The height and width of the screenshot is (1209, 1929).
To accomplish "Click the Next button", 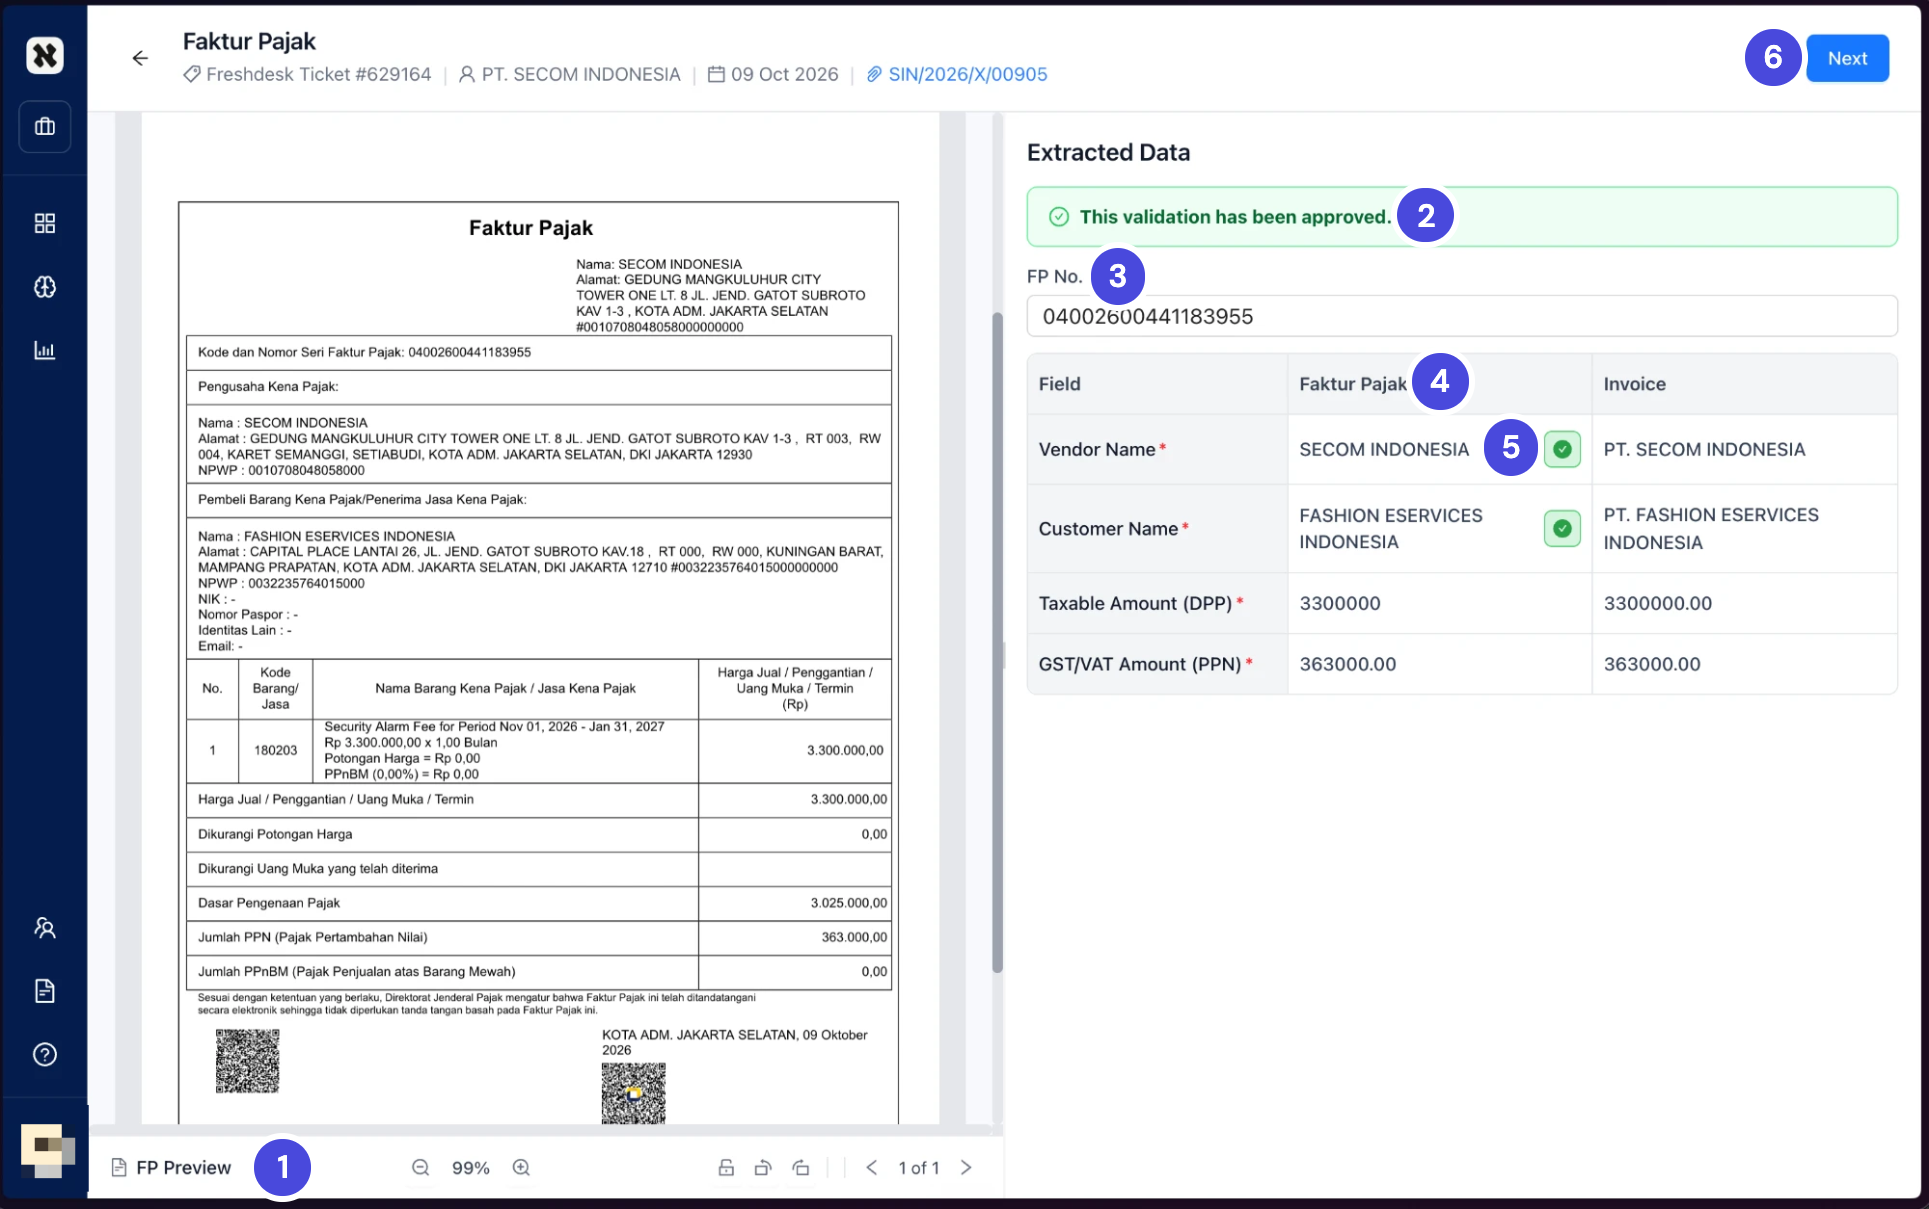I will pos(1847,58).
